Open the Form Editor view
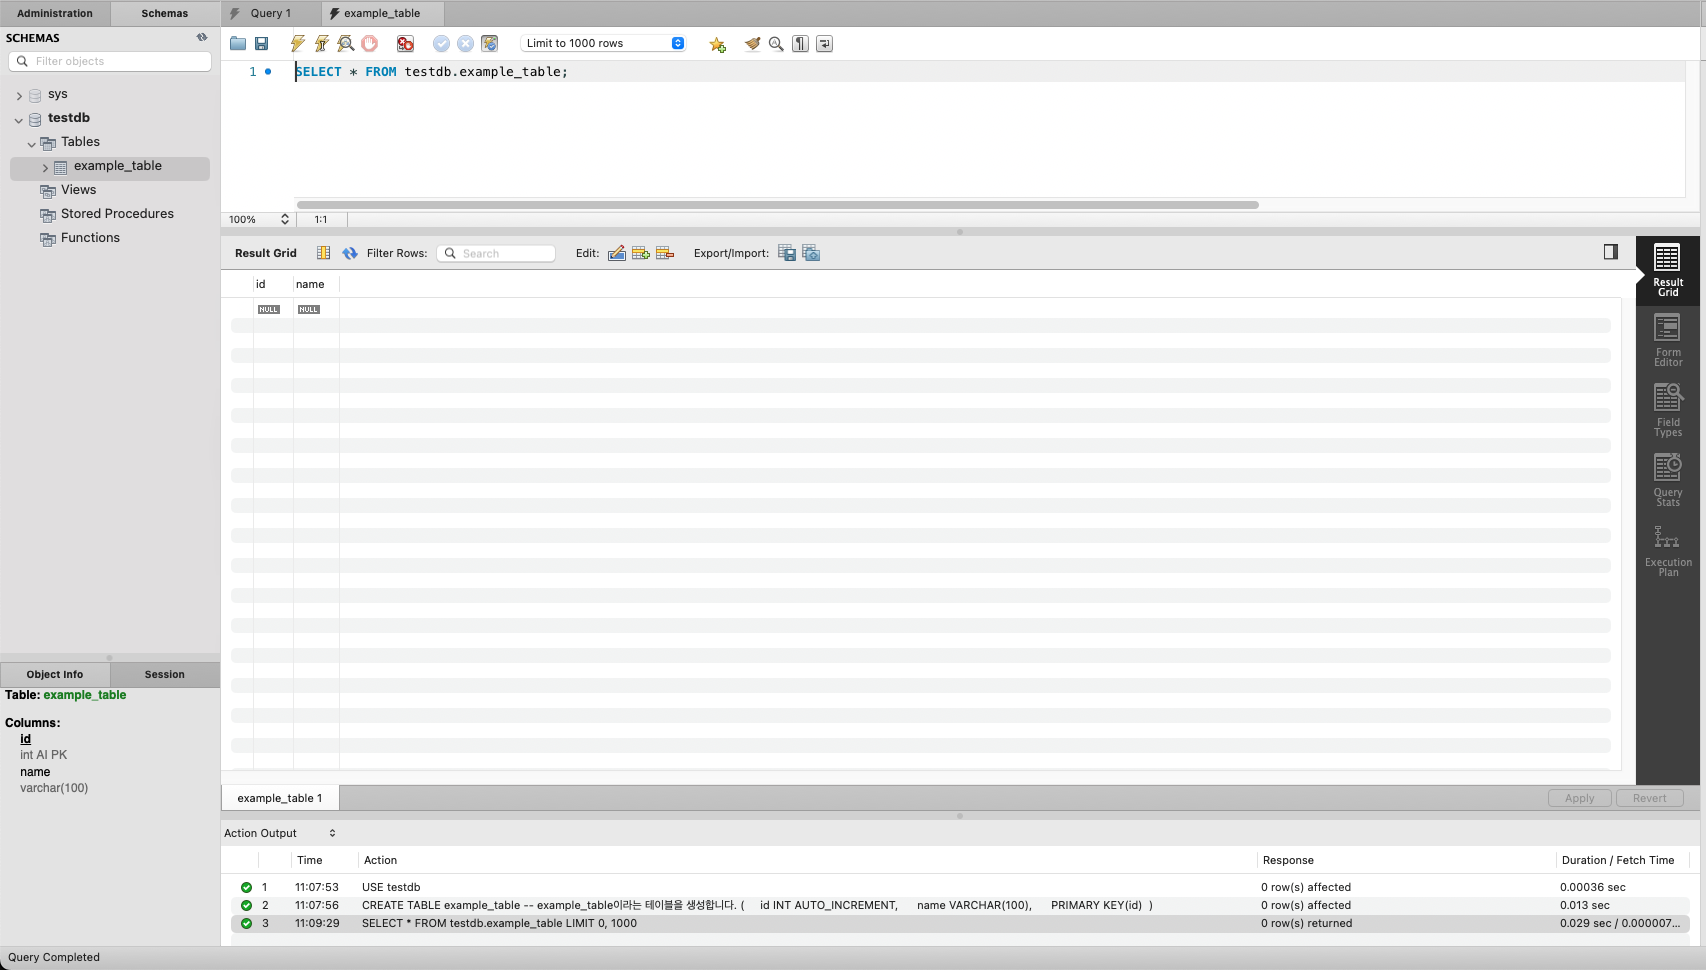This screenshot has height=970, width=1706. [1667, 340]
